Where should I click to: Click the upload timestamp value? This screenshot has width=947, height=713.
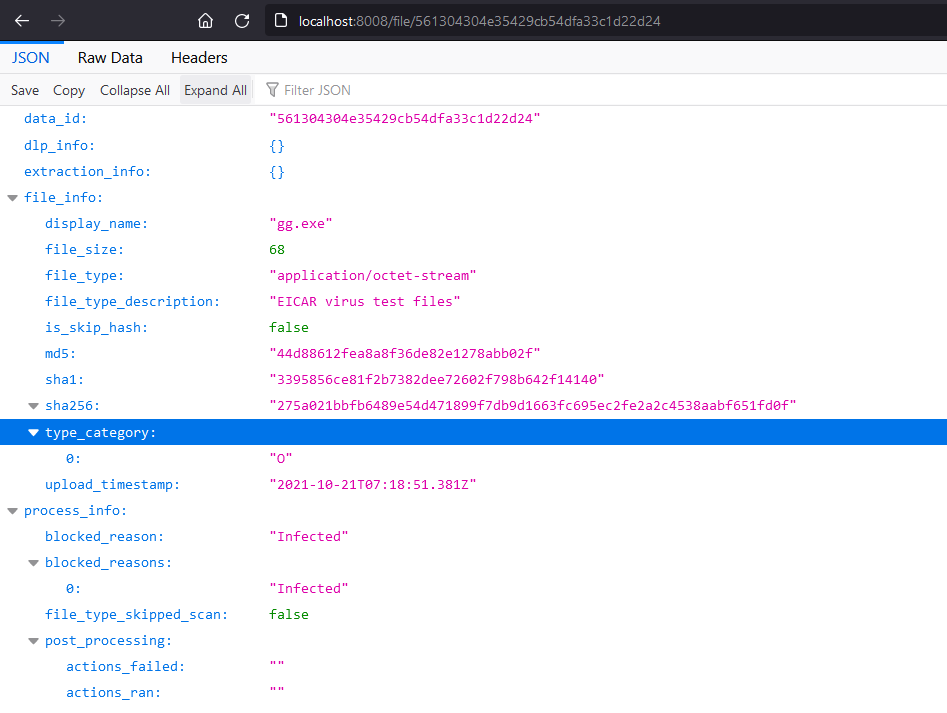click(x=373, y=485)
